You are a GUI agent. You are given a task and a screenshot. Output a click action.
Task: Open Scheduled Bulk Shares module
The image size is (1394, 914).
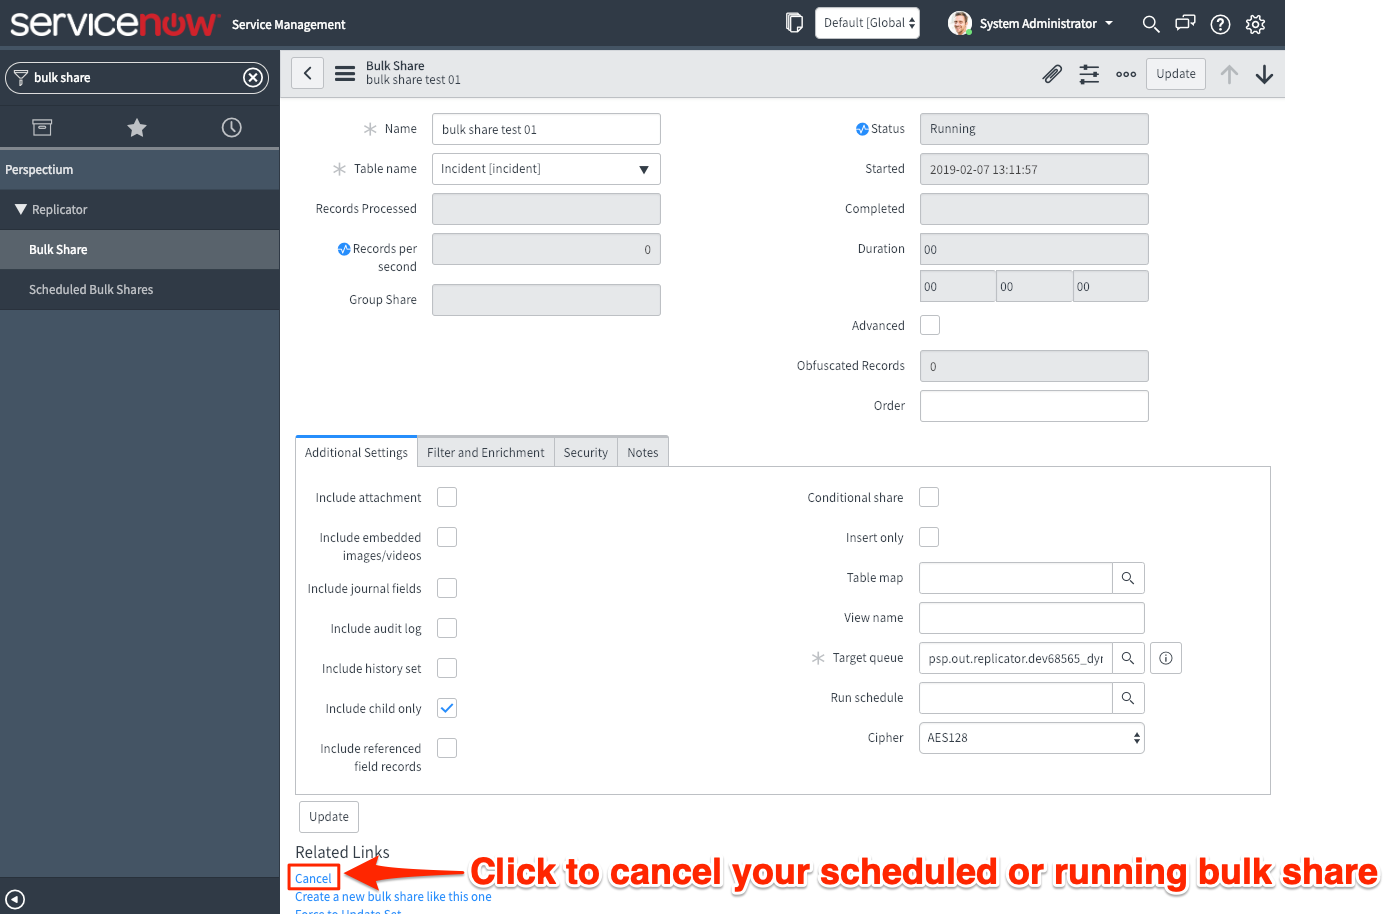140,290
